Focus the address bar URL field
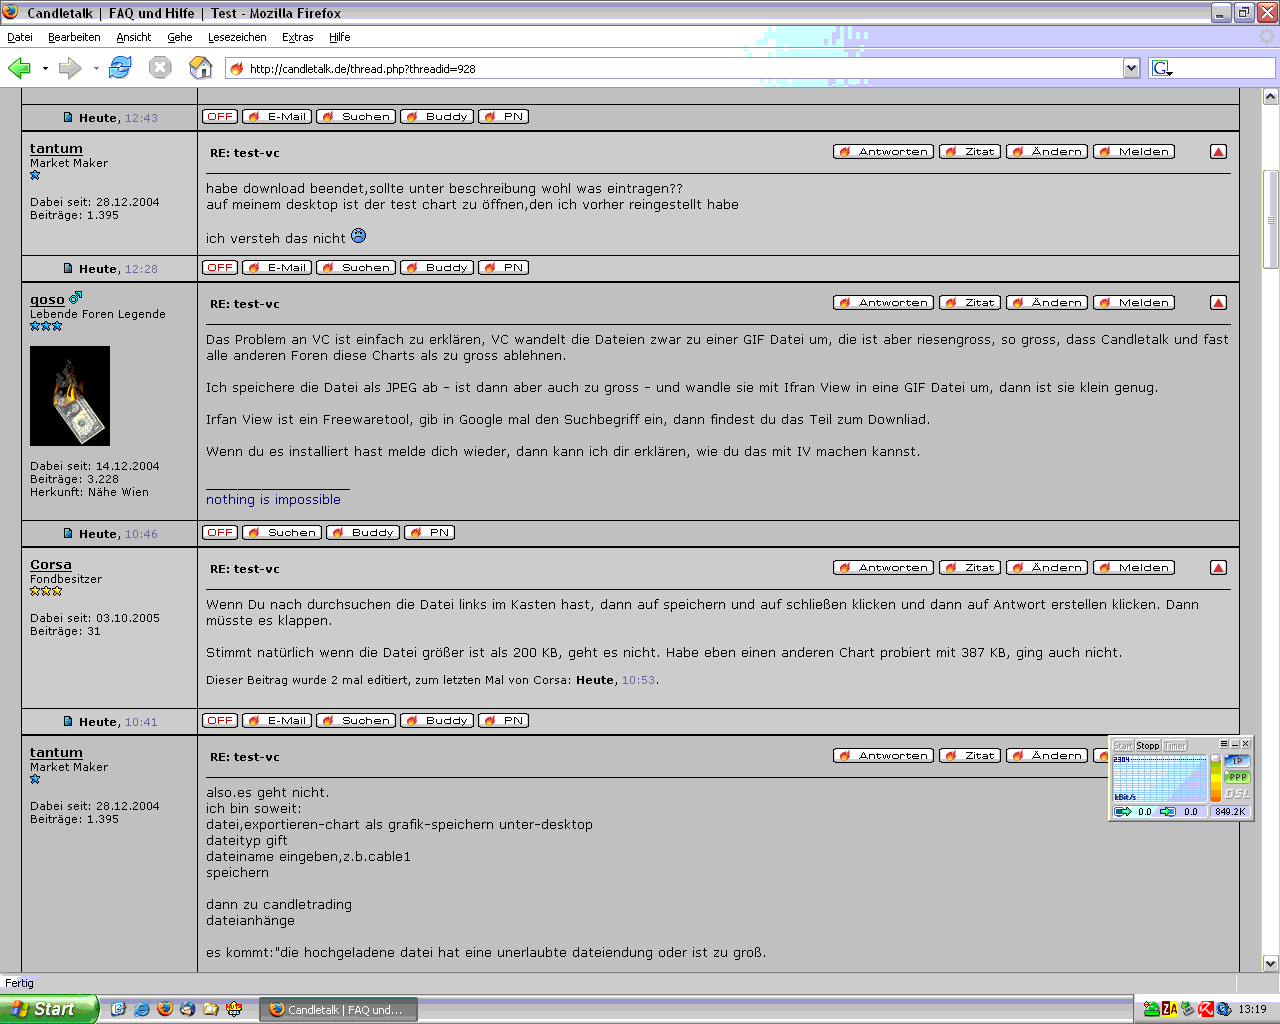1280x1024 pixels. [x=684, y=69]
